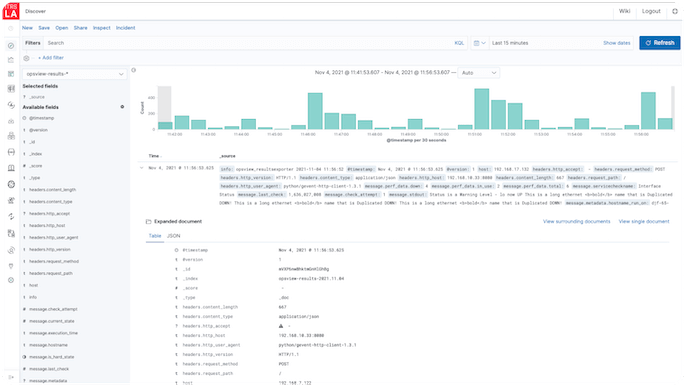The width and height of the screenshot is (686, 387).
Task: Click Save in the top menu
Action: tap(44, 28)
